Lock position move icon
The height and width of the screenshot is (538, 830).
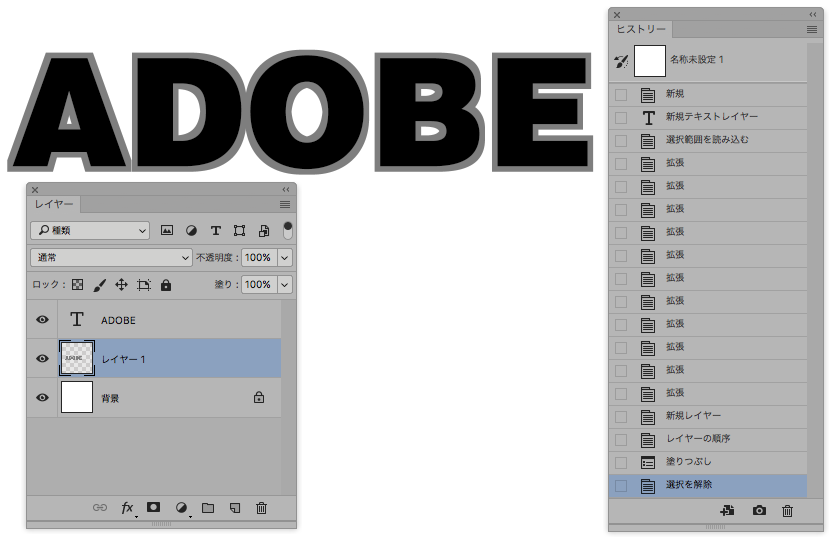[122, 285]
